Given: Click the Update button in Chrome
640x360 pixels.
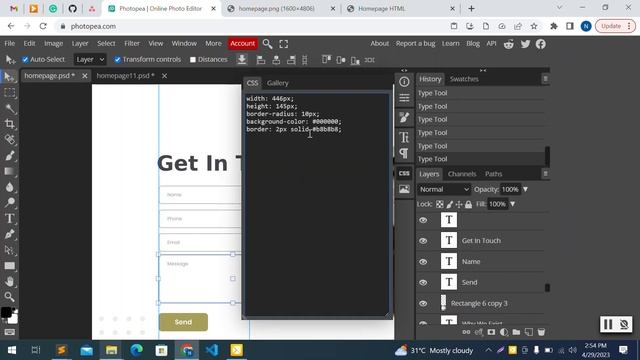Looking at the screenshot, I should coord(615,26).
